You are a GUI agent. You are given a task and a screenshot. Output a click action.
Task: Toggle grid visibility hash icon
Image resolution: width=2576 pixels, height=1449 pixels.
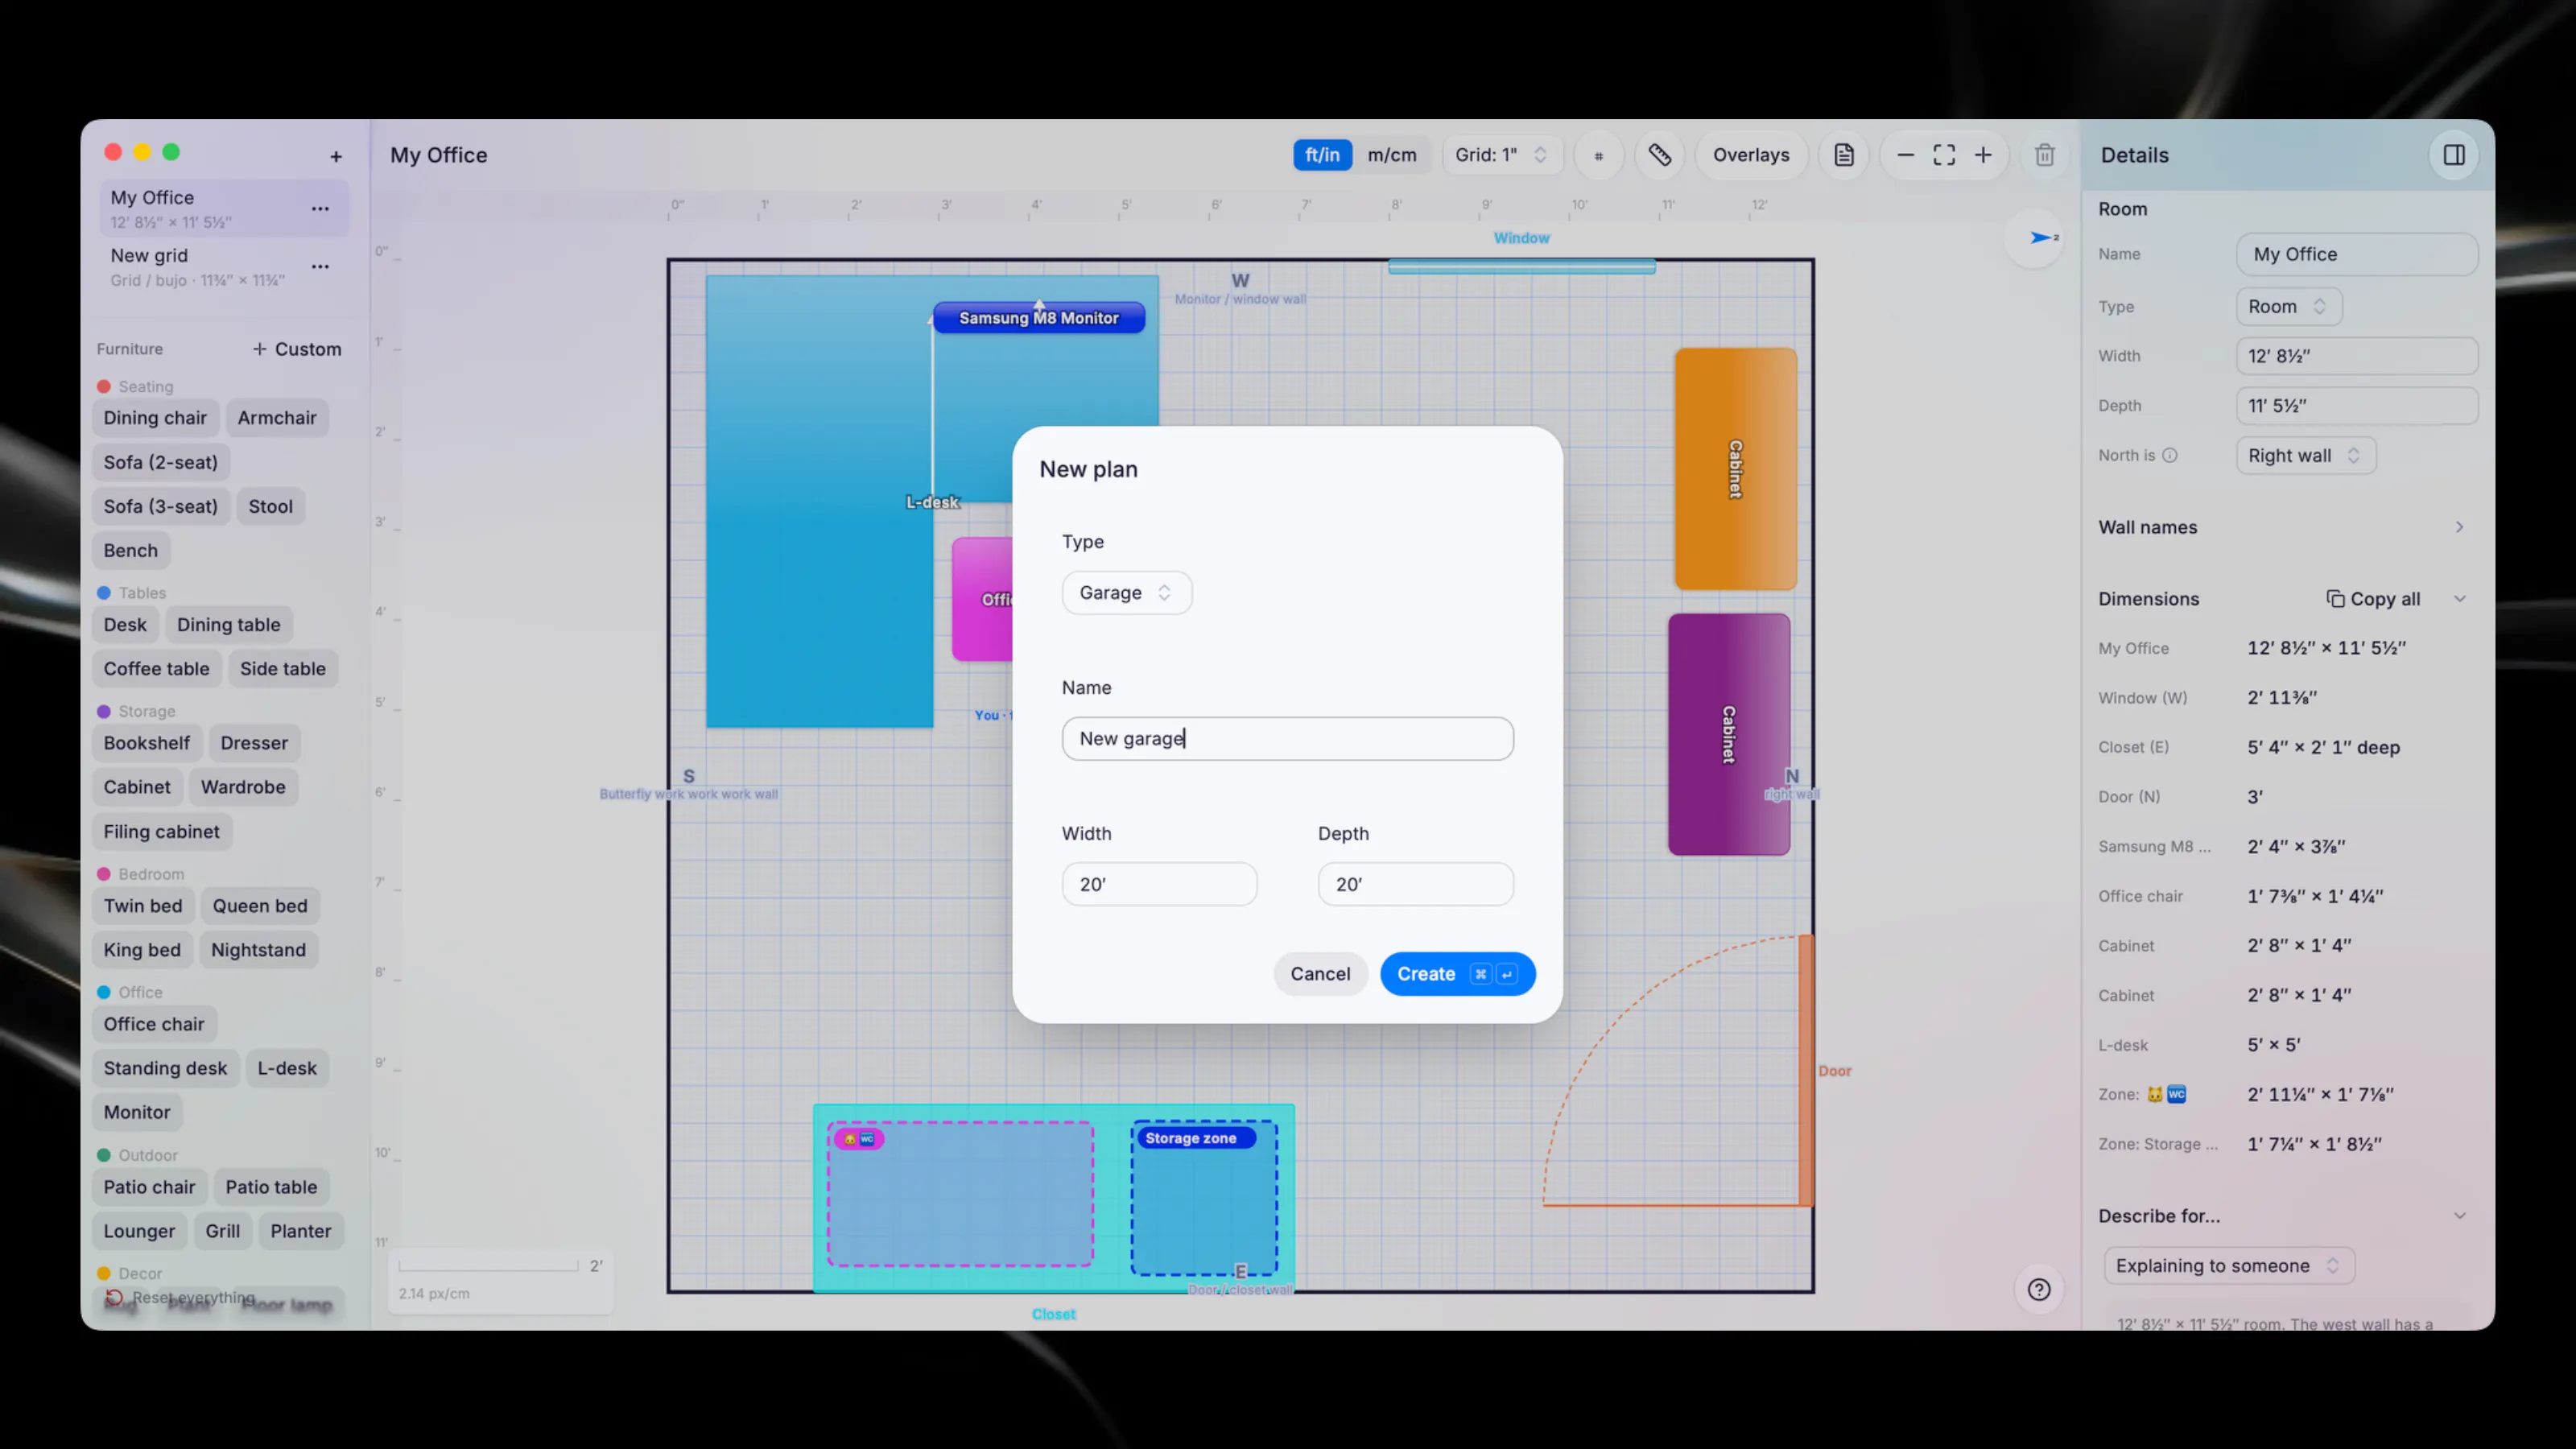[1598, 155]
